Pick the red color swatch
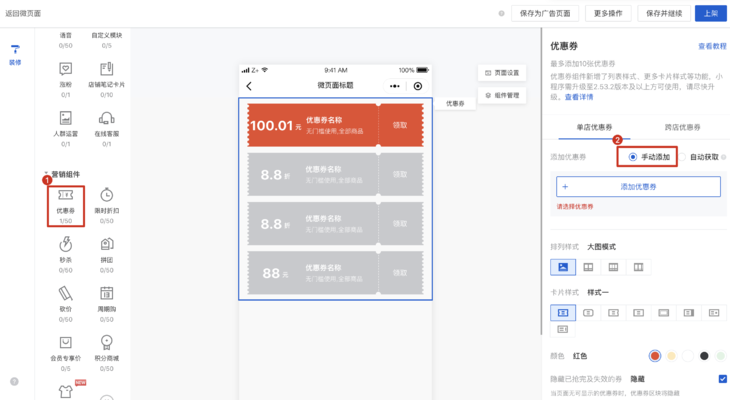 [x=655, y=355]
